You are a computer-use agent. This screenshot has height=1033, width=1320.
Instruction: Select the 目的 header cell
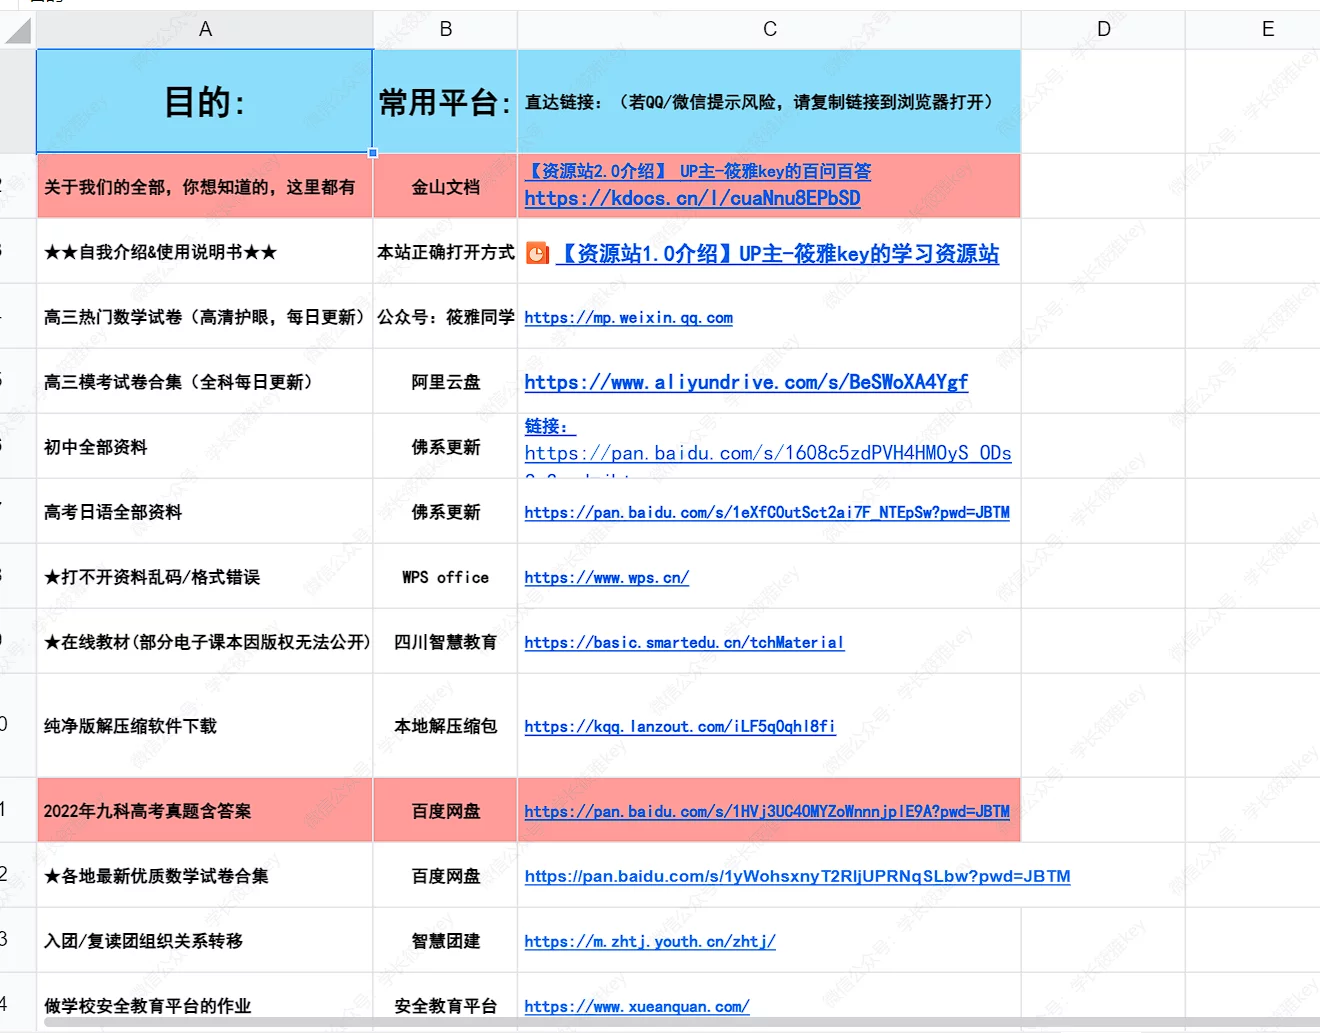pos(205,102)
